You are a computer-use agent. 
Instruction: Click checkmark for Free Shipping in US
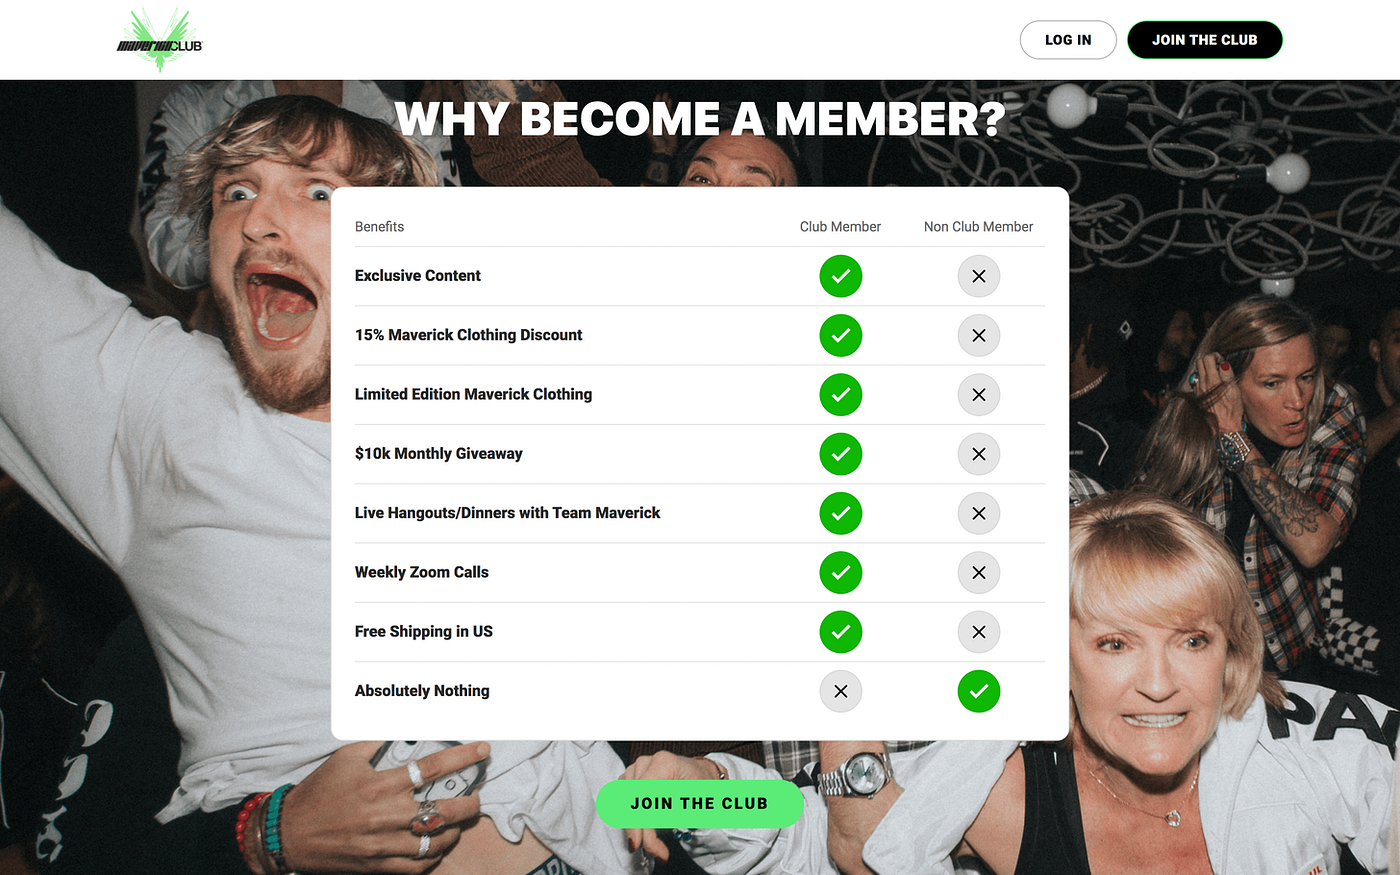[x=841, y=632]
